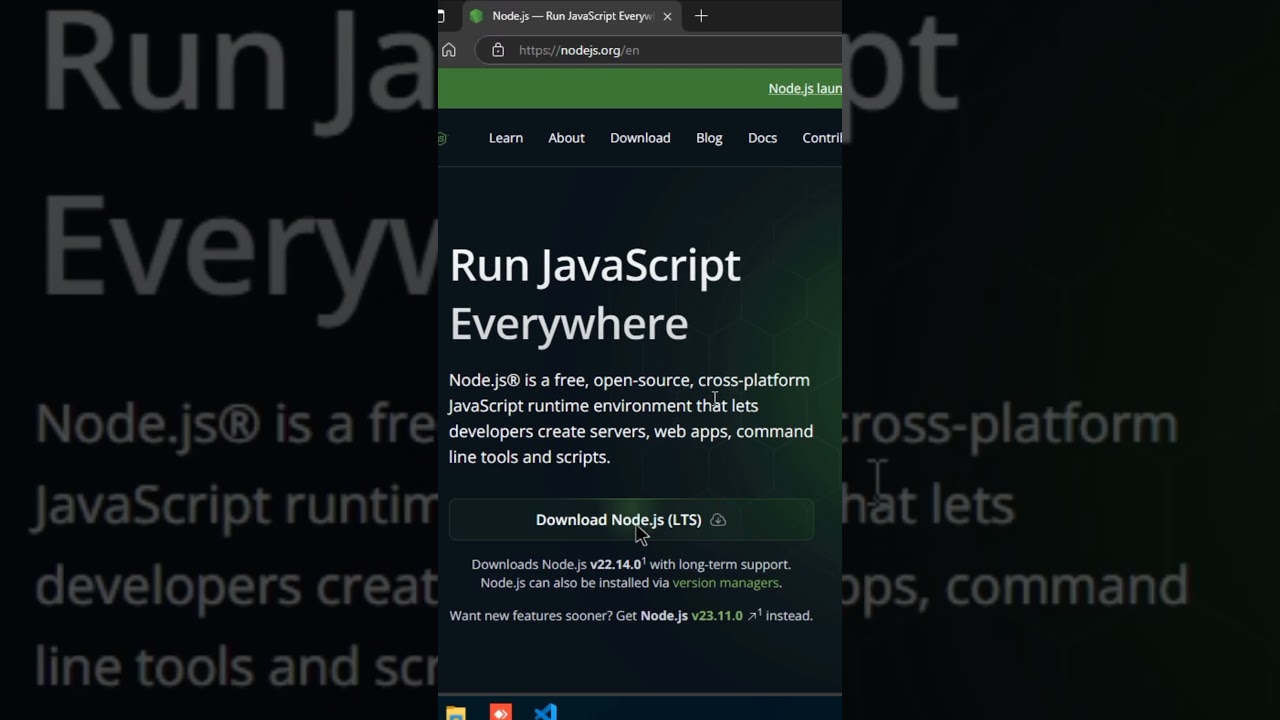Viewport: 1280px width, 720px height.
Task: Open the orange AnyDesk taskbar icon
Action: click(501, 712)
